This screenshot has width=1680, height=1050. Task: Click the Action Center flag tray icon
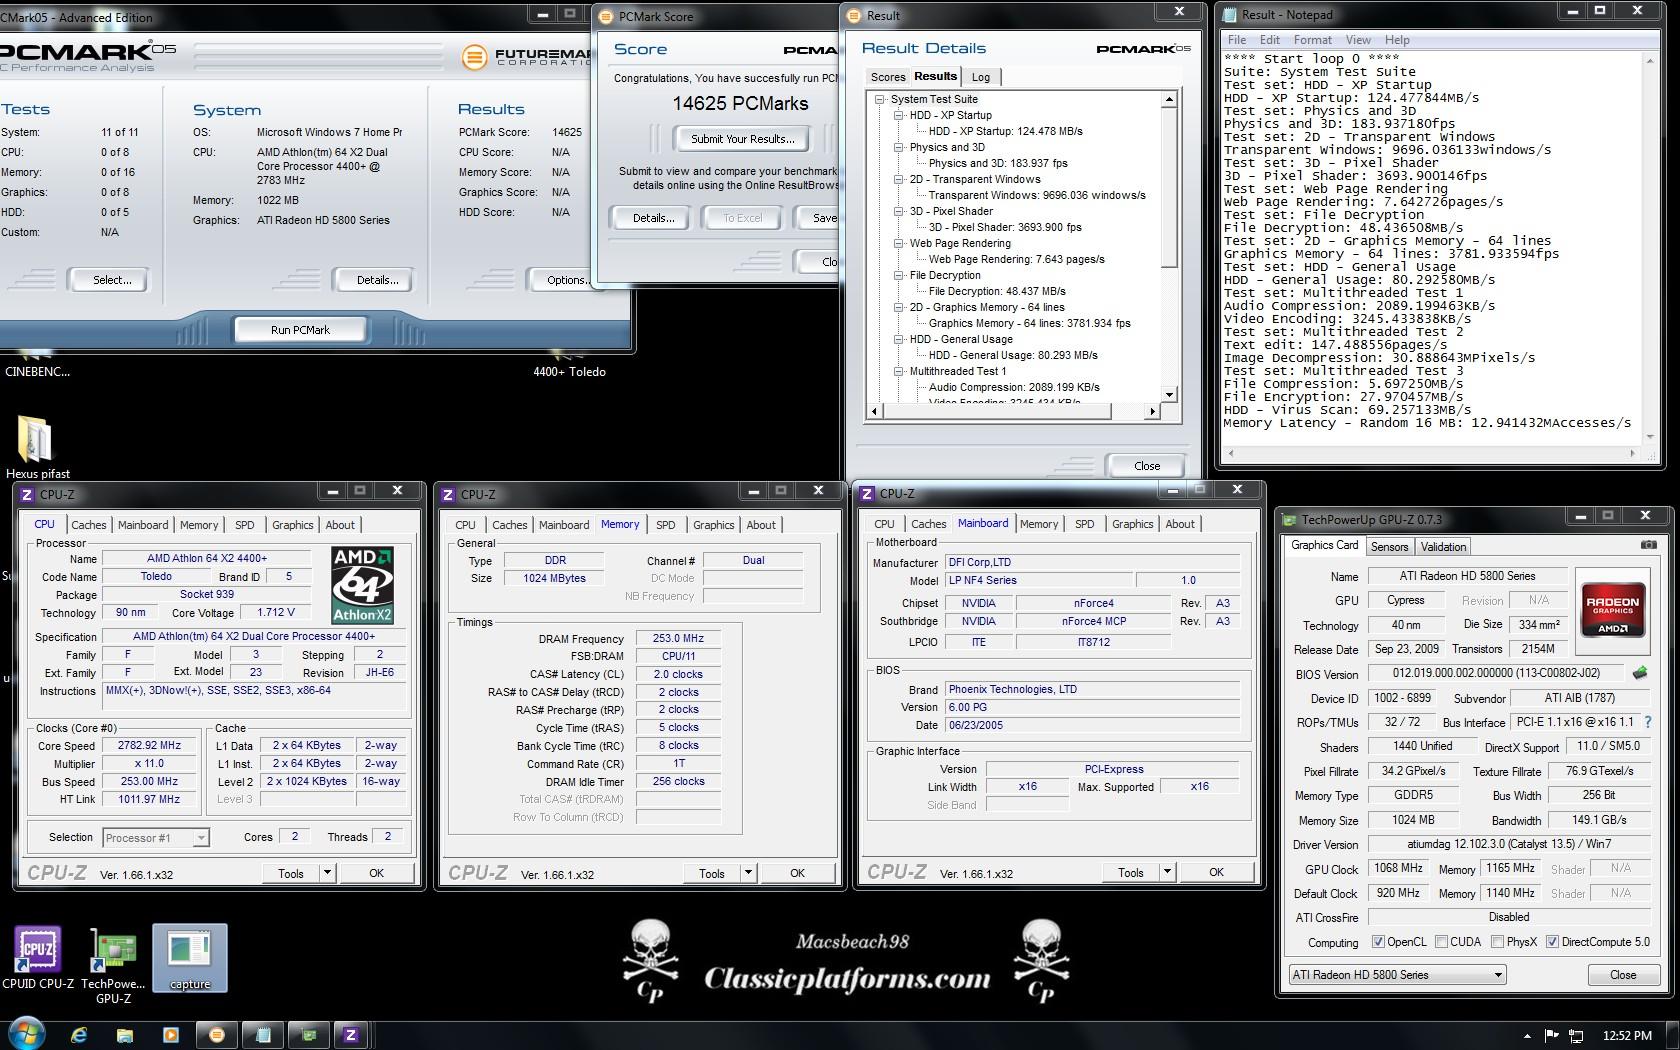[x=1552, y=1036]
